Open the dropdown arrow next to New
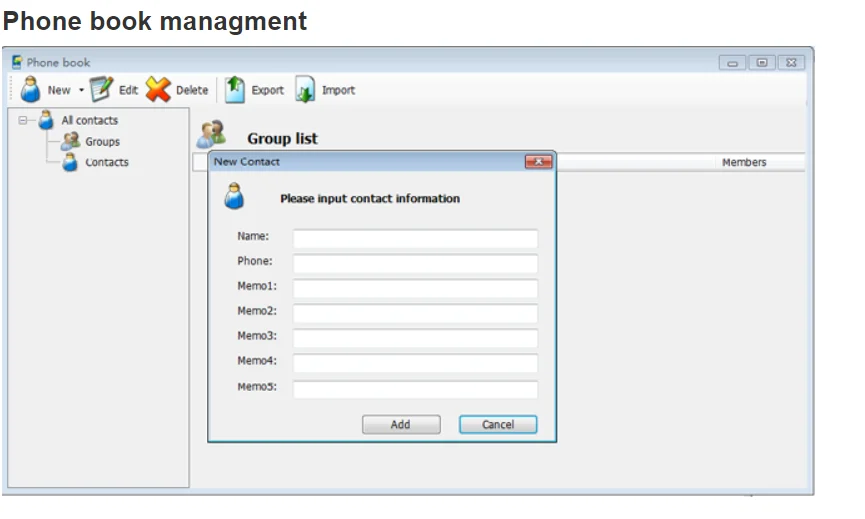Image resolution: width=865 pixels, height=519 pixels. point(81,90)
